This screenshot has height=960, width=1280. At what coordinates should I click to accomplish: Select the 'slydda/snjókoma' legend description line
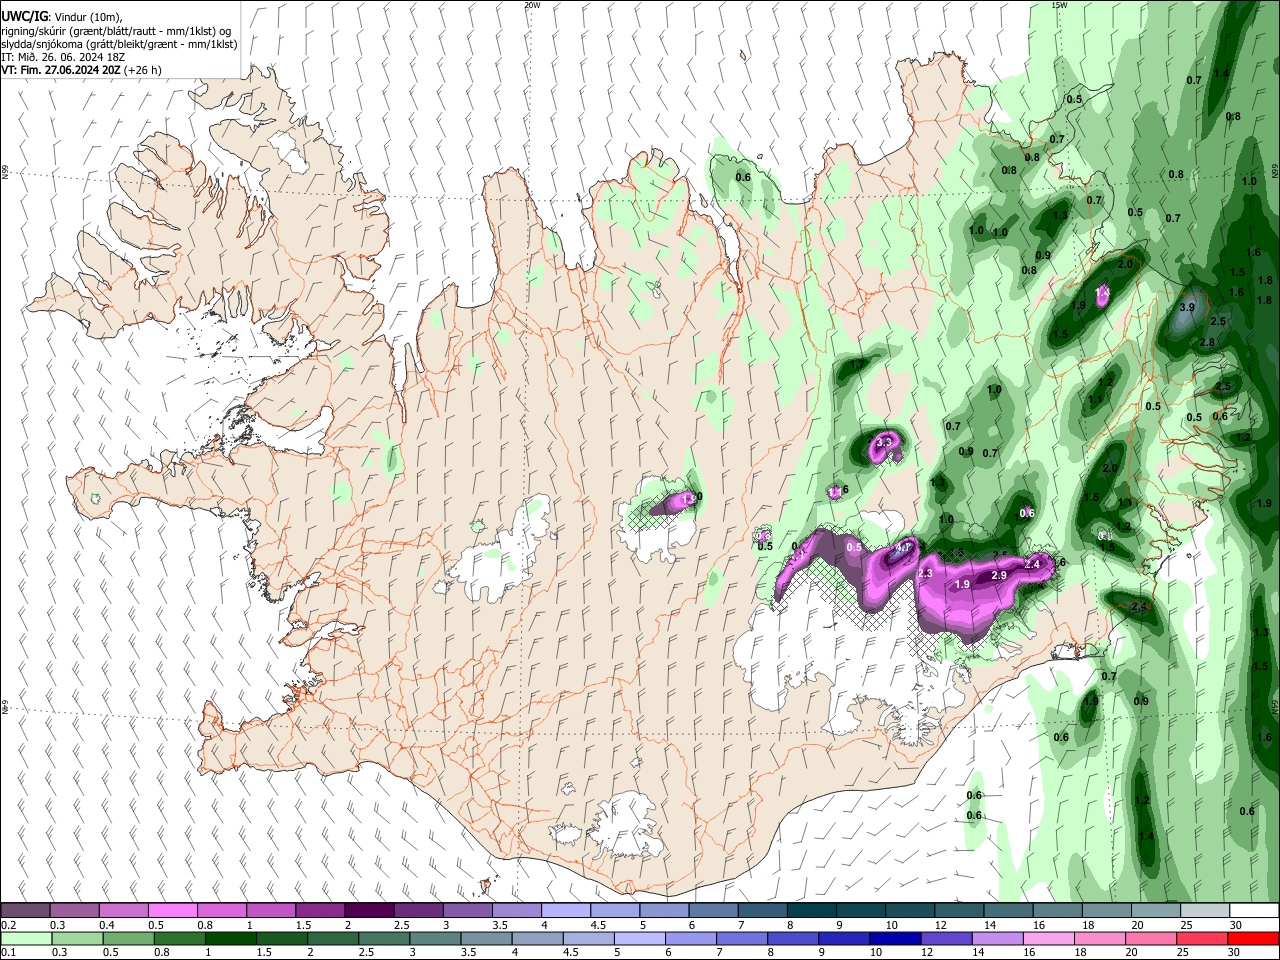pos(119,44)
